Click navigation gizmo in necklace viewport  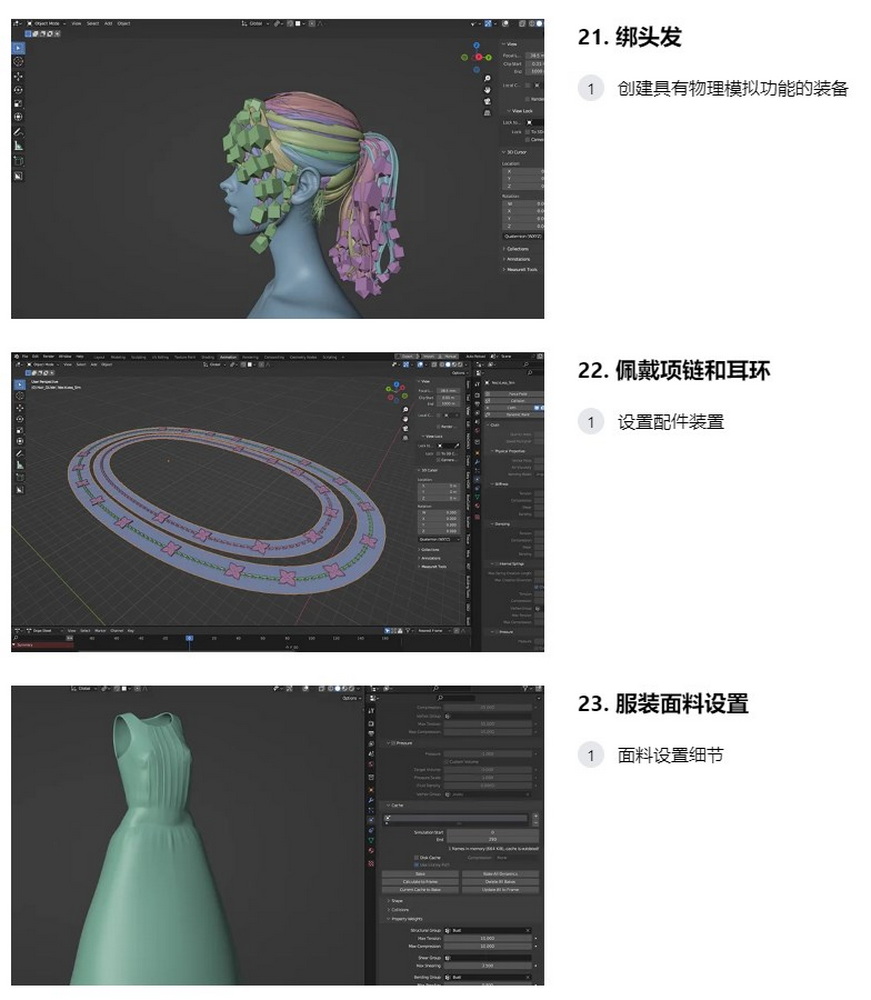pos(397,392)
